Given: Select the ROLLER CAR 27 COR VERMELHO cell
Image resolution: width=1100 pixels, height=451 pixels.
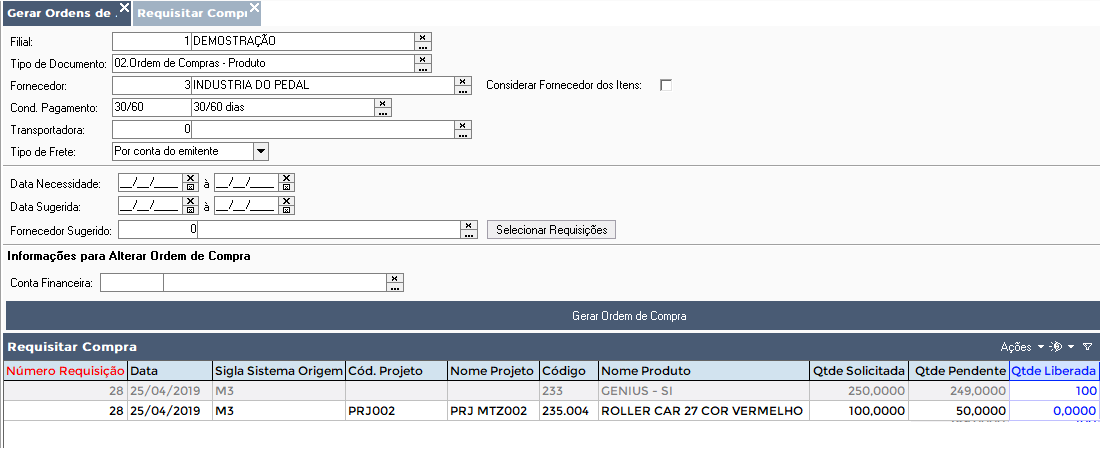Looking at the screenshot, I should [704, 411].
